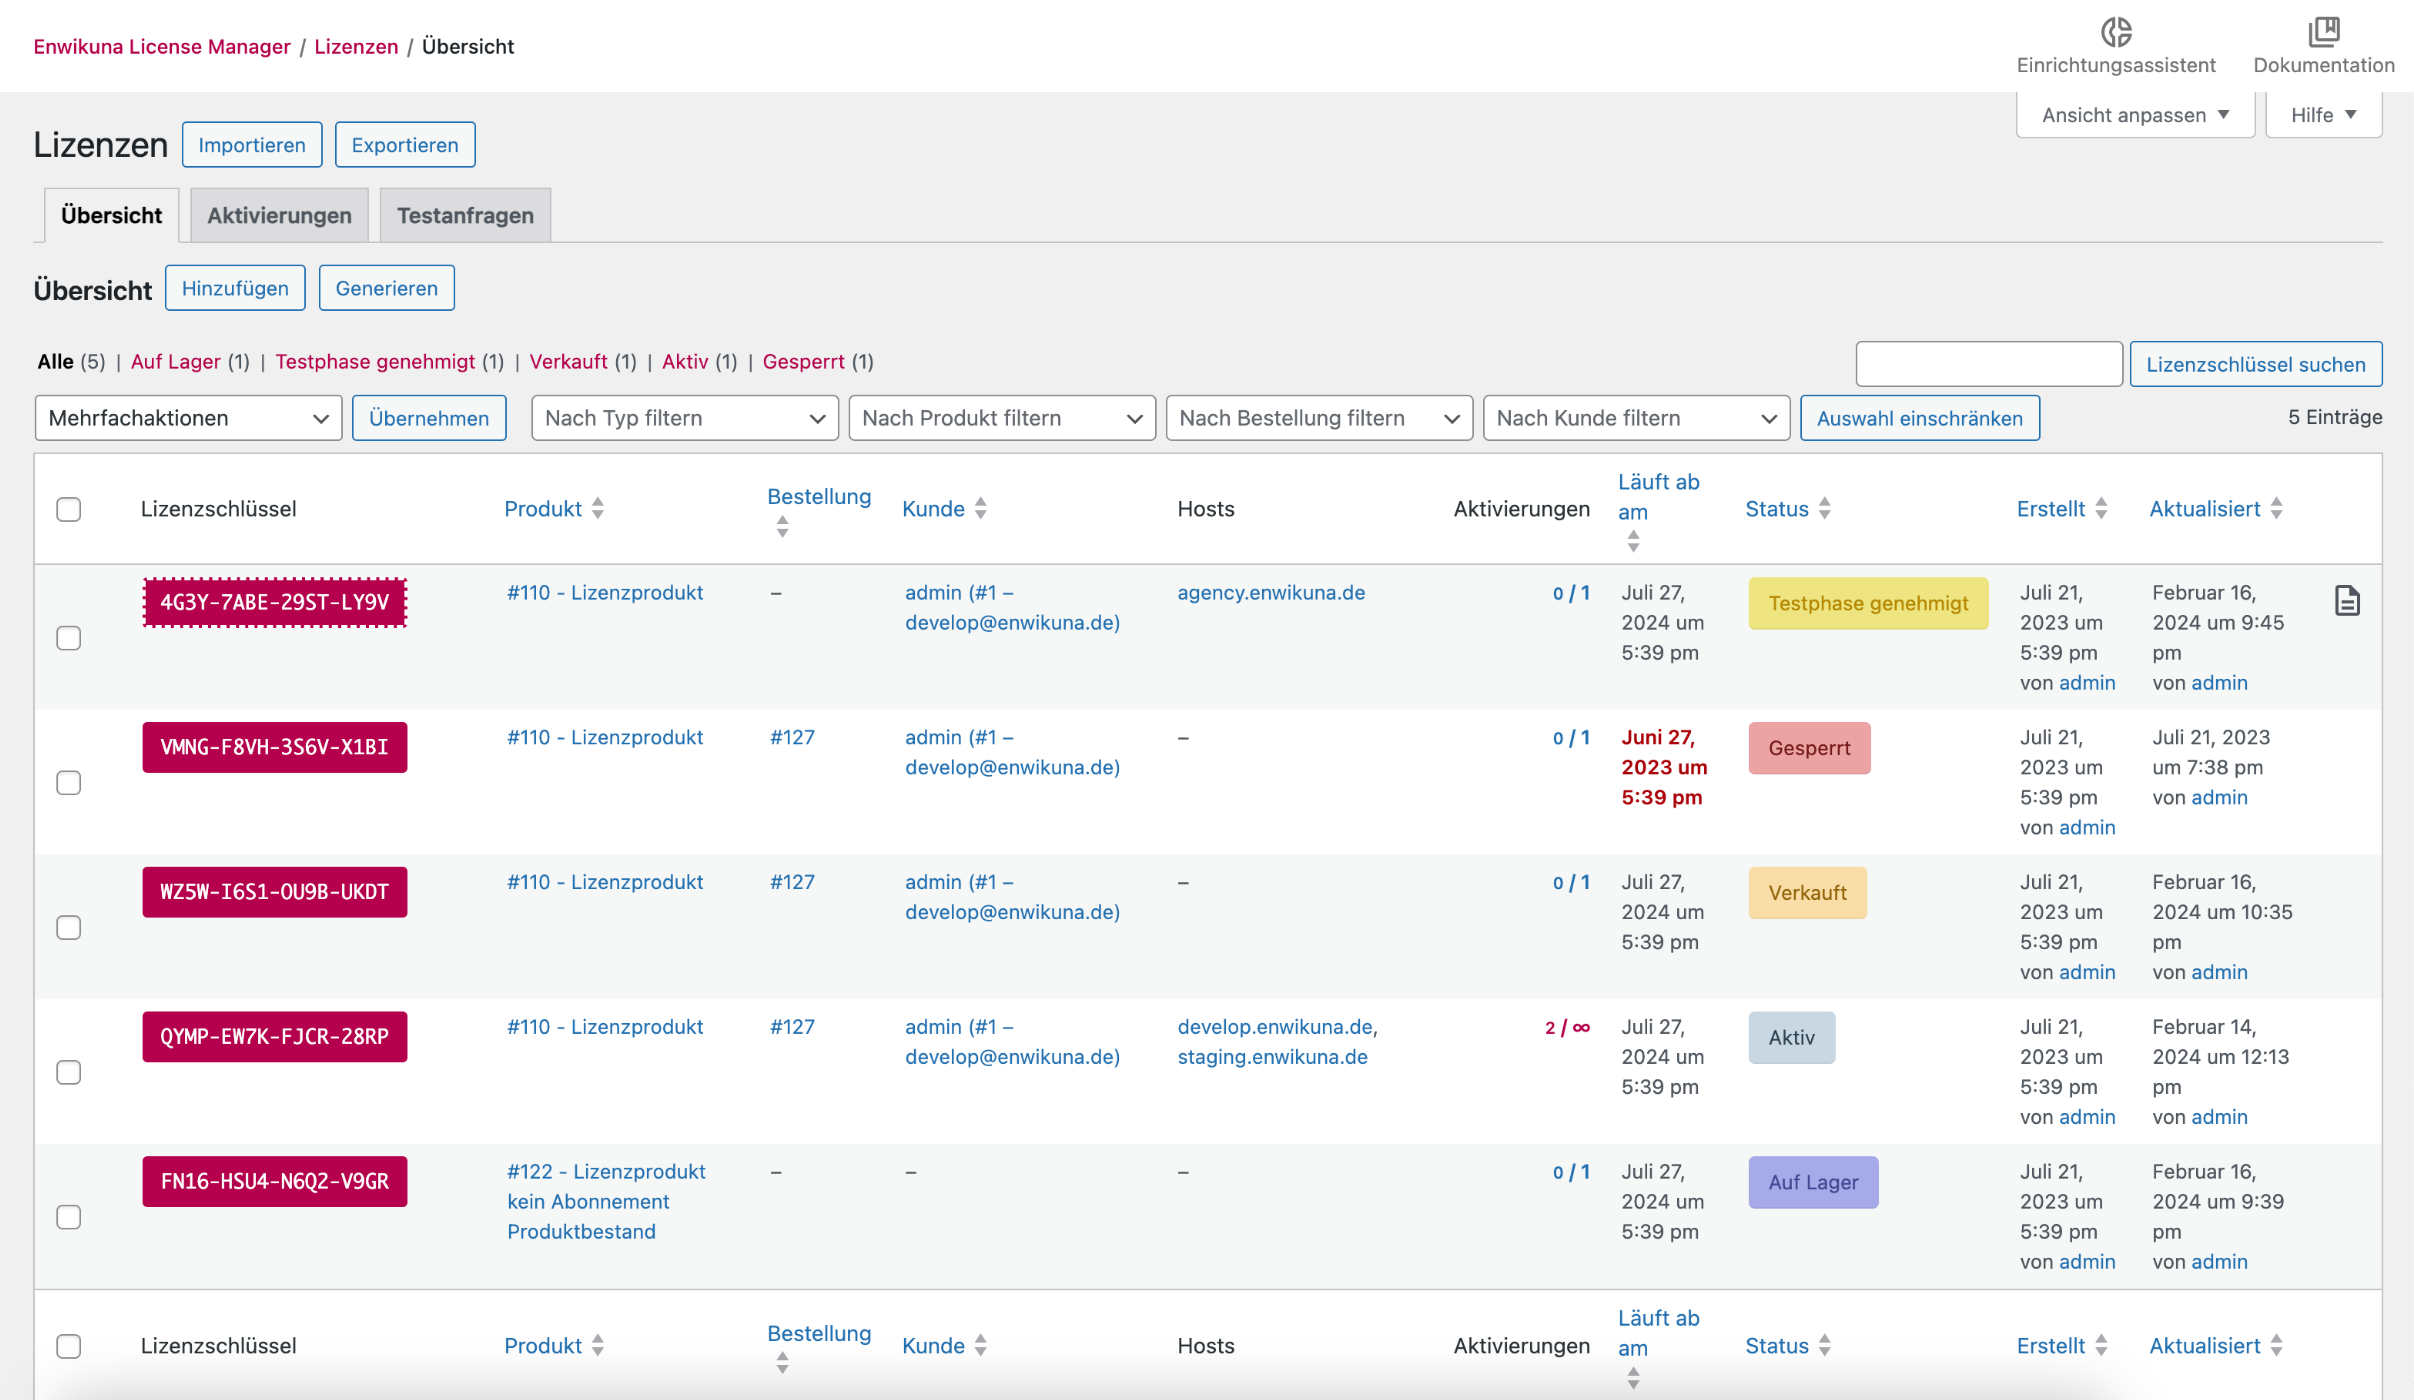The height and width of the screenshot is (1400, 2414).
Task: Open the Nach Produkt filtern dropdown
Action: point(1002,418)
